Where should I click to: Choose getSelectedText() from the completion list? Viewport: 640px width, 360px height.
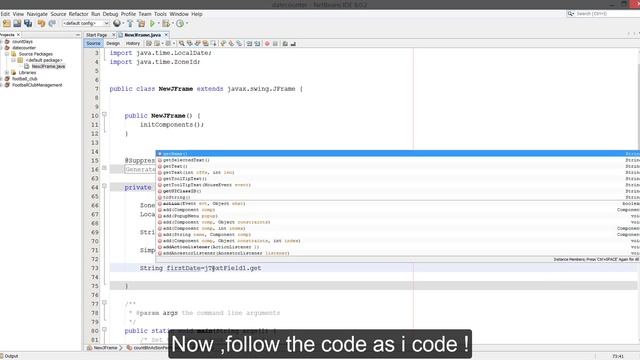pos(398,160)
